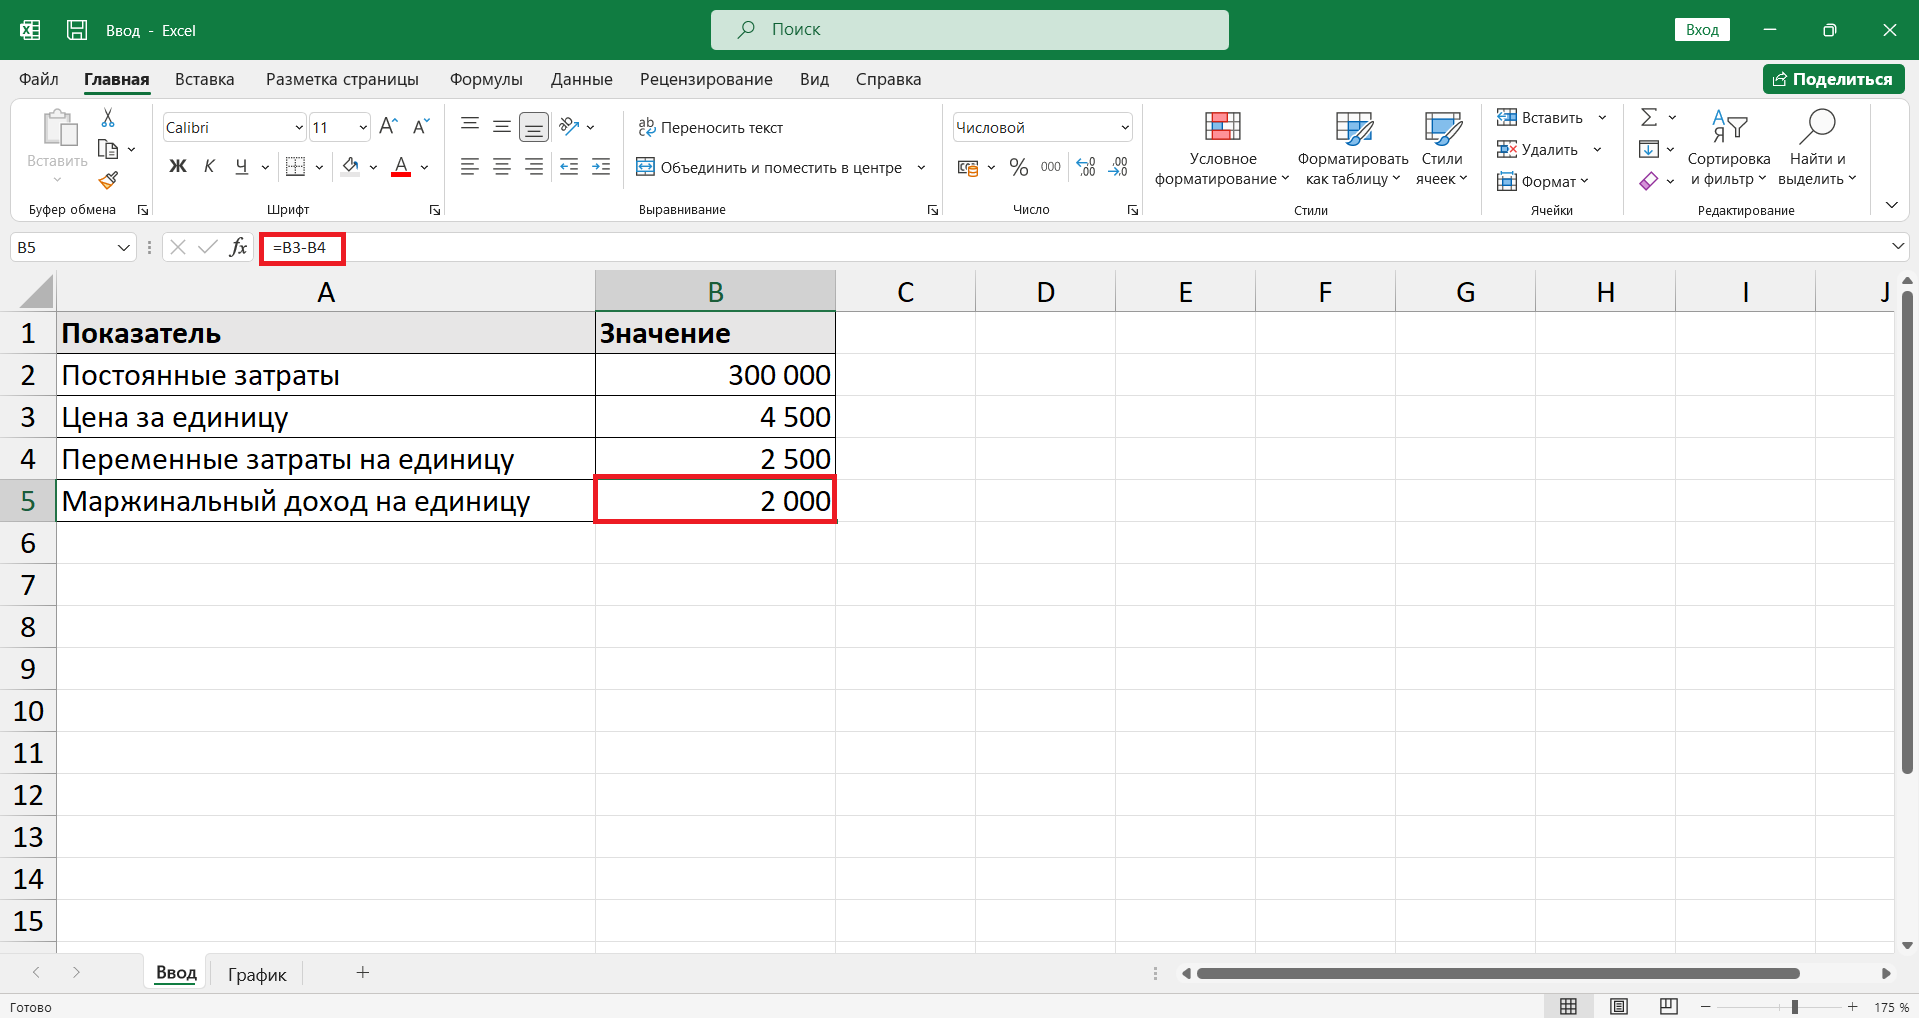Image resolution: width=1919 pixels, height=1018 pixels.
Task: Switch to Page Layout view in status bar
Action: point(1619,1006)
